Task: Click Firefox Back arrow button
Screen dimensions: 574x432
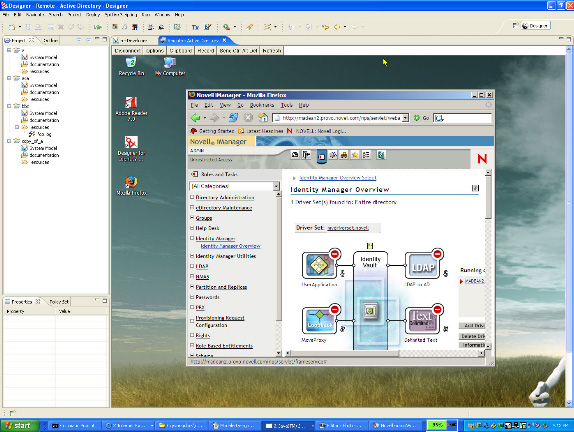Action: (195, 118)
